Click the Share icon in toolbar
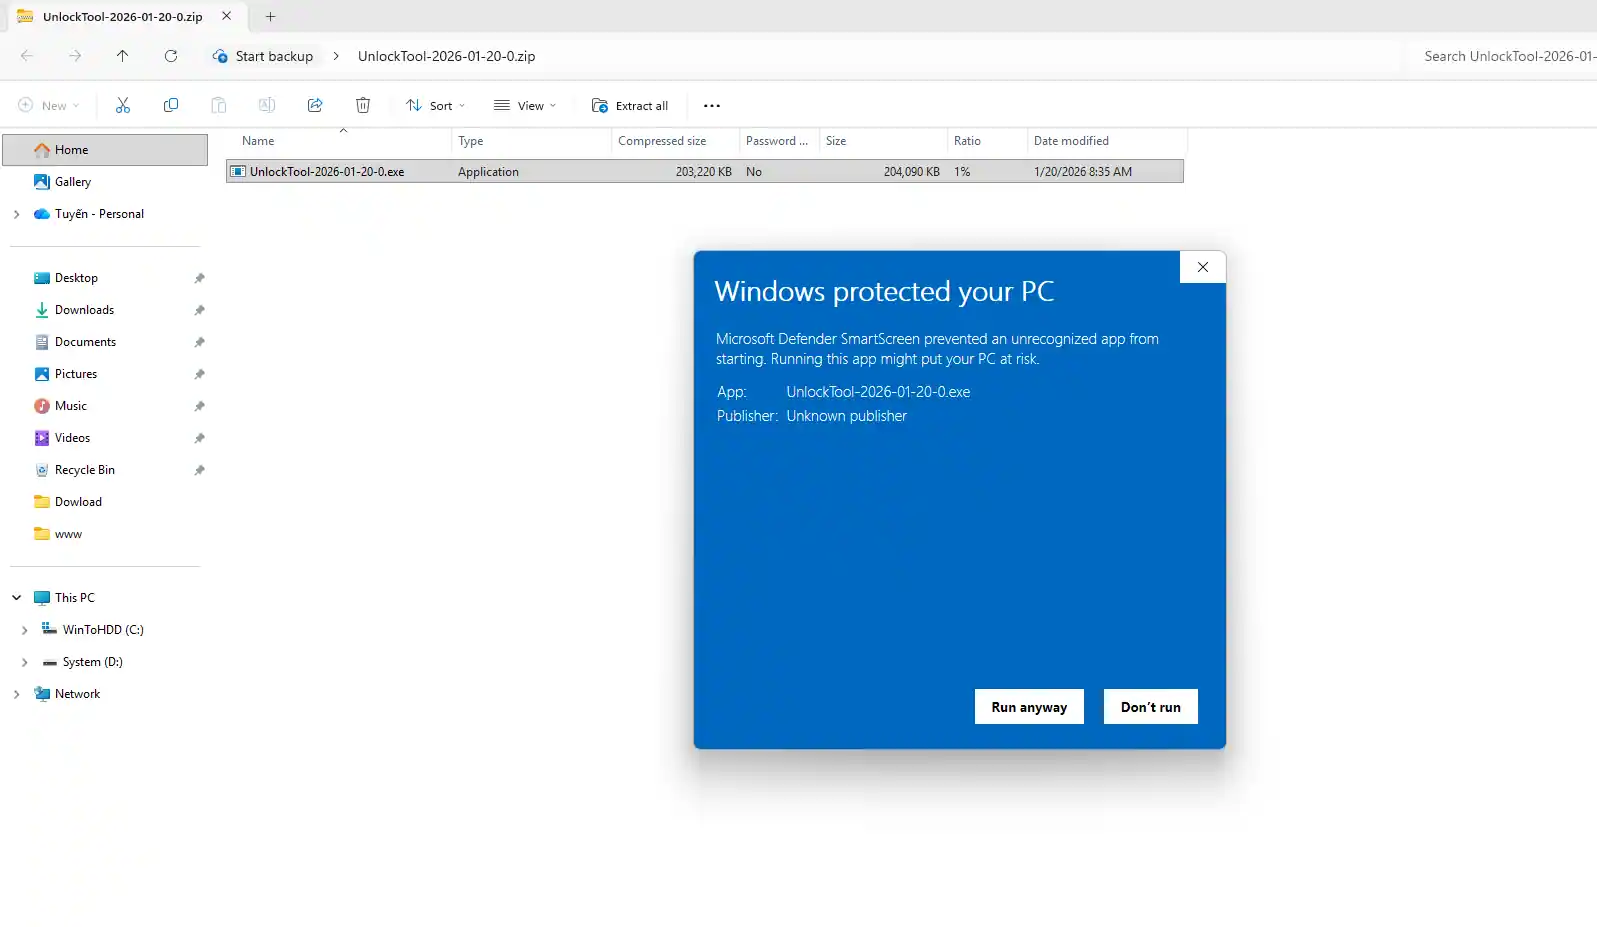Screen dimensions: 1597x927 coord(315,105)
